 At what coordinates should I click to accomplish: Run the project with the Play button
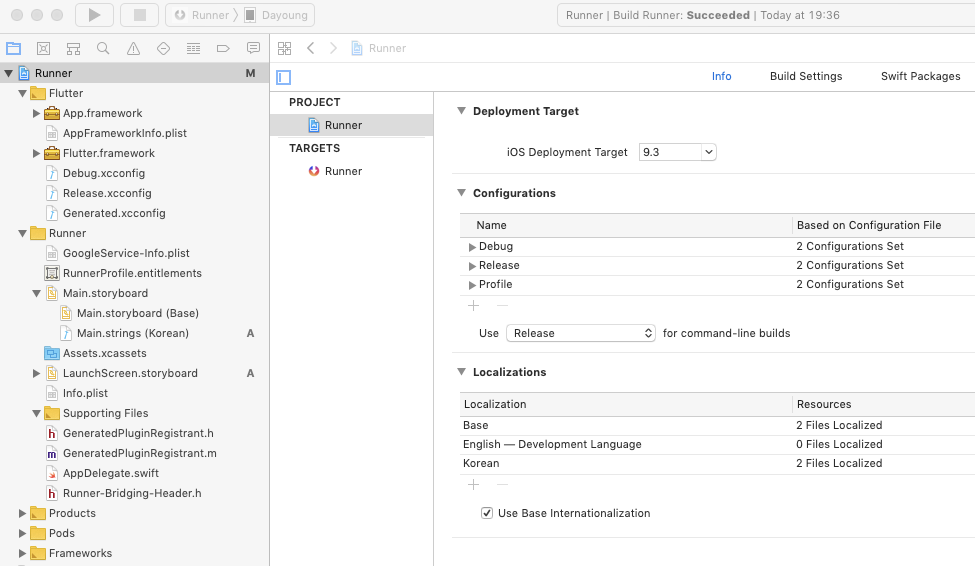(95, 15)
